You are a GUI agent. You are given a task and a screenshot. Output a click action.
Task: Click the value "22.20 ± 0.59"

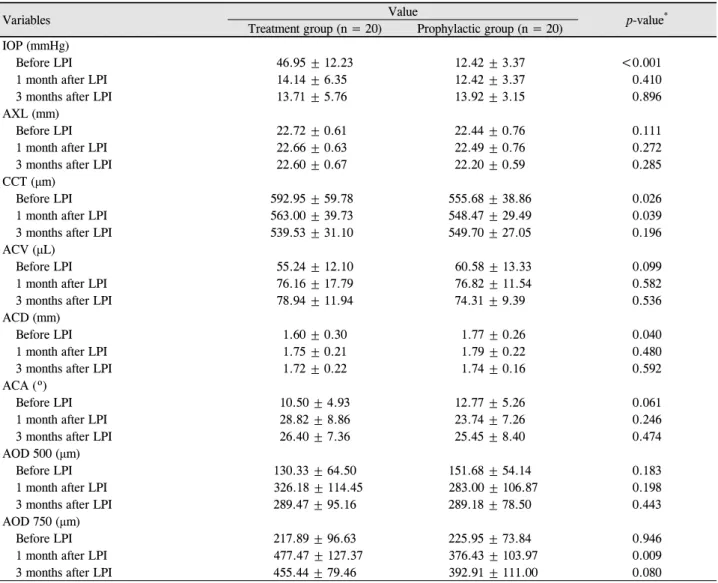pos(490,164)
